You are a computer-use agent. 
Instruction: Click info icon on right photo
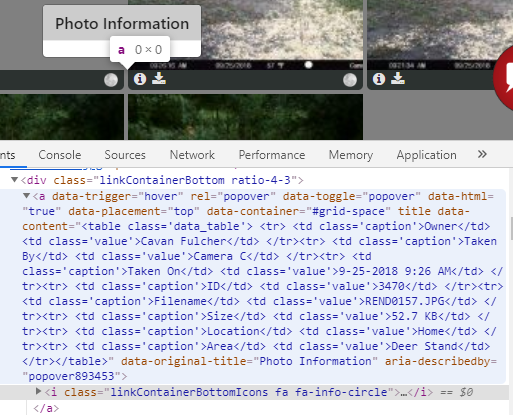click(x=379, y=79)
